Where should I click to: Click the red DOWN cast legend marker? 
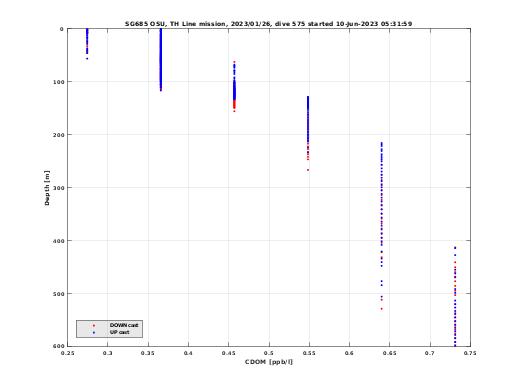pos(94,325)
